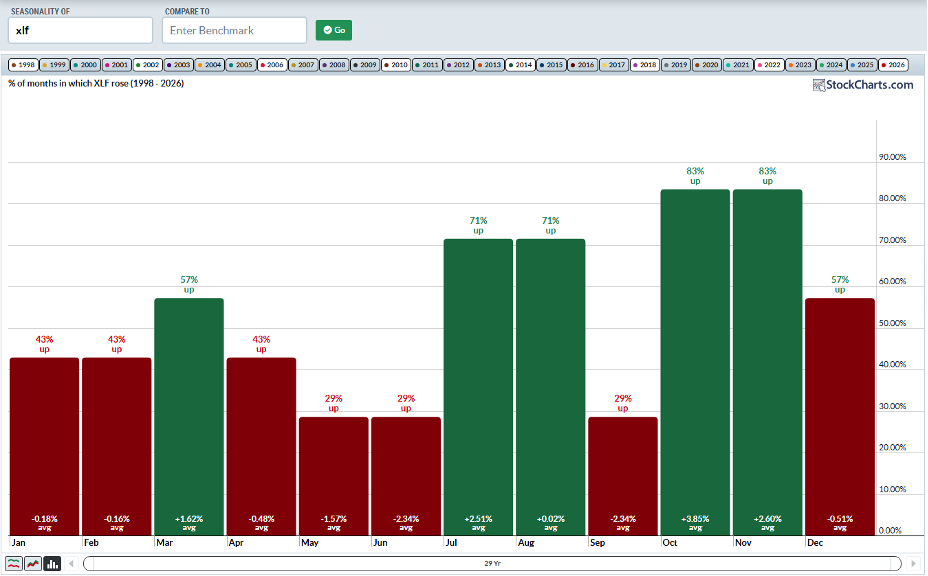Click the left arrow beside the year range slider
928x576 pixels.
tap(72, 564)
